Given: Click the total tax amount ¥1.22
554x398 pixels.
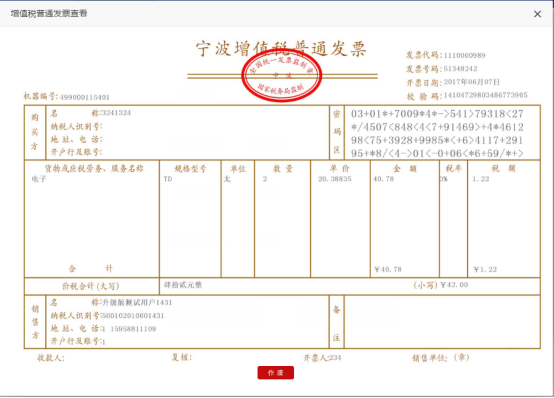Looking at the screenshot, I should [x=485, y=269].
